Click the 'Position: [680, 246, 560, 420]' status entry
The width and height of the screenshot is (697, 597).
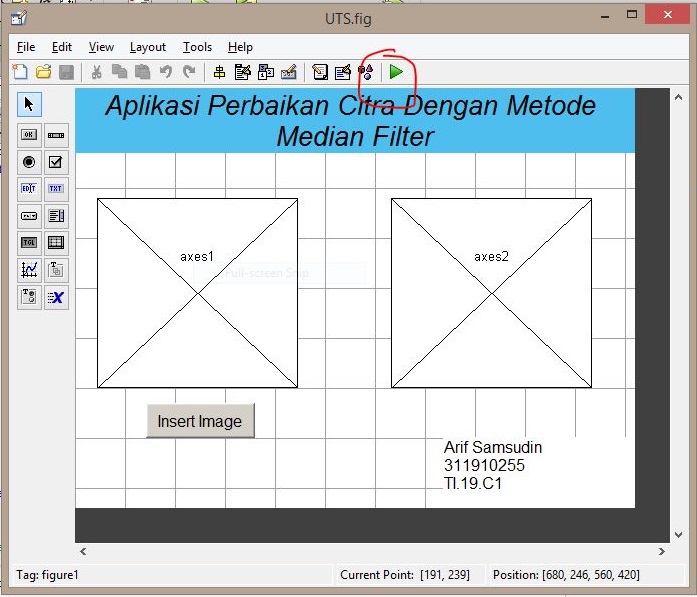pos(566,575)
